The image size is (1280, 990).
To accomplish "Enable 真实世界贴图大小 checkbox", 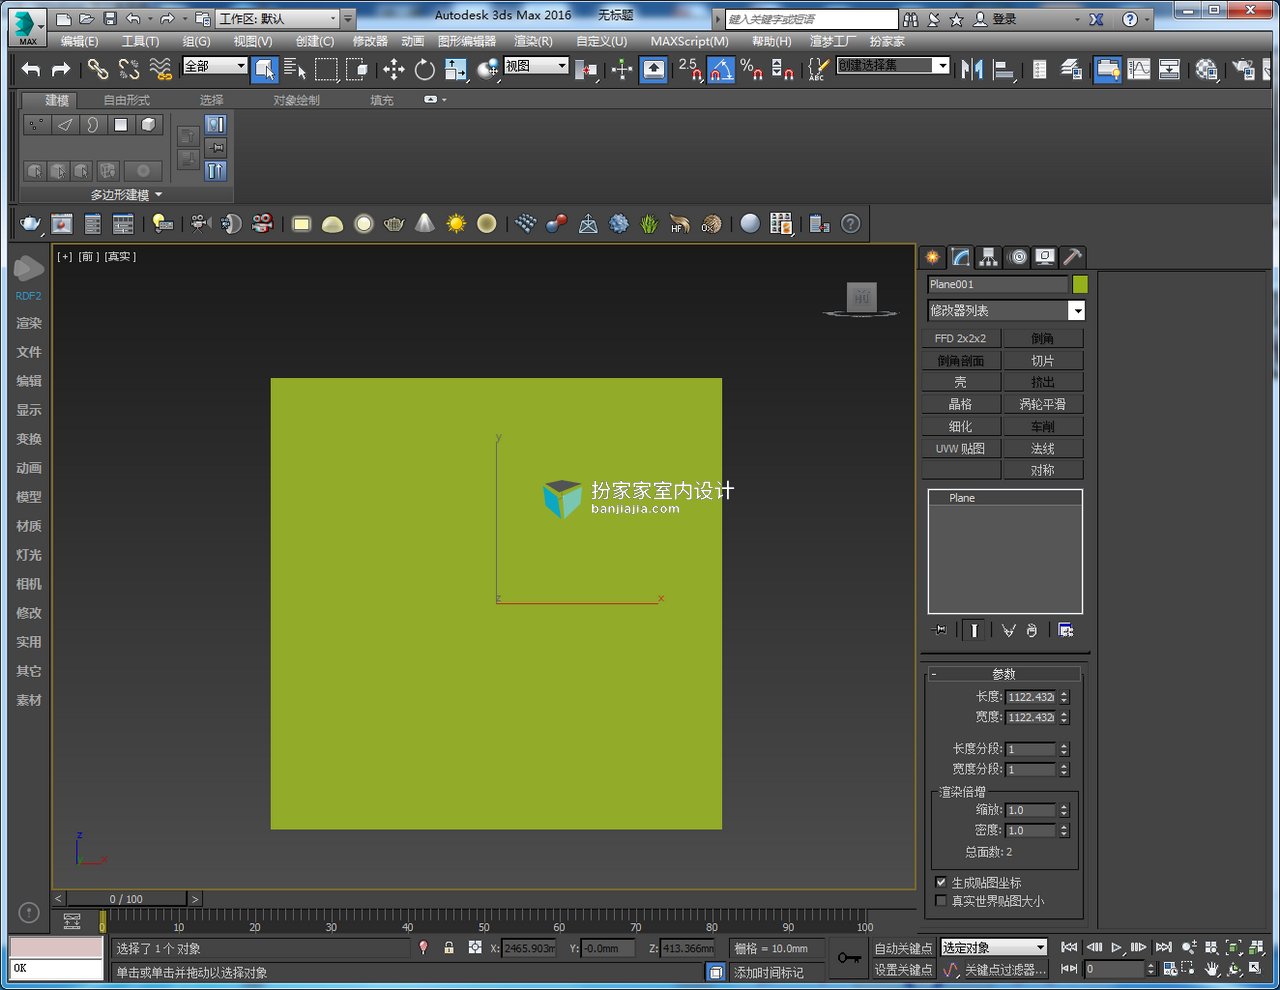I will (x=941, y=900).
